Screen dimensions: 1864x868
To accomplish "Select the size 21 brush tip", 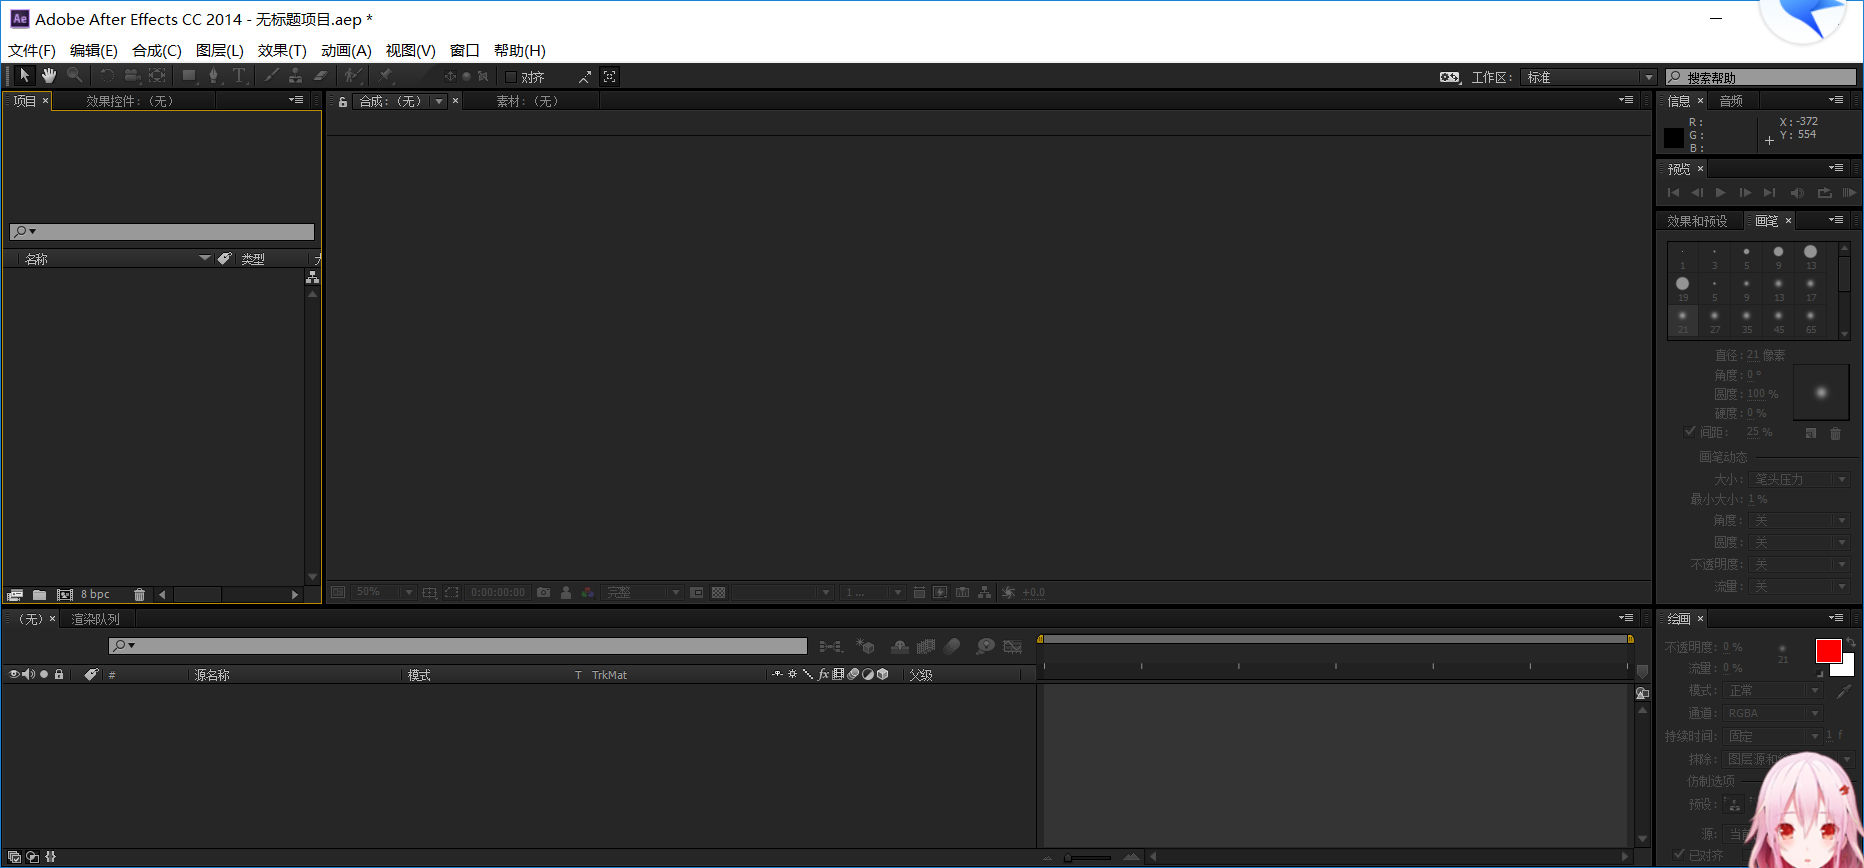I will 1683,320.
